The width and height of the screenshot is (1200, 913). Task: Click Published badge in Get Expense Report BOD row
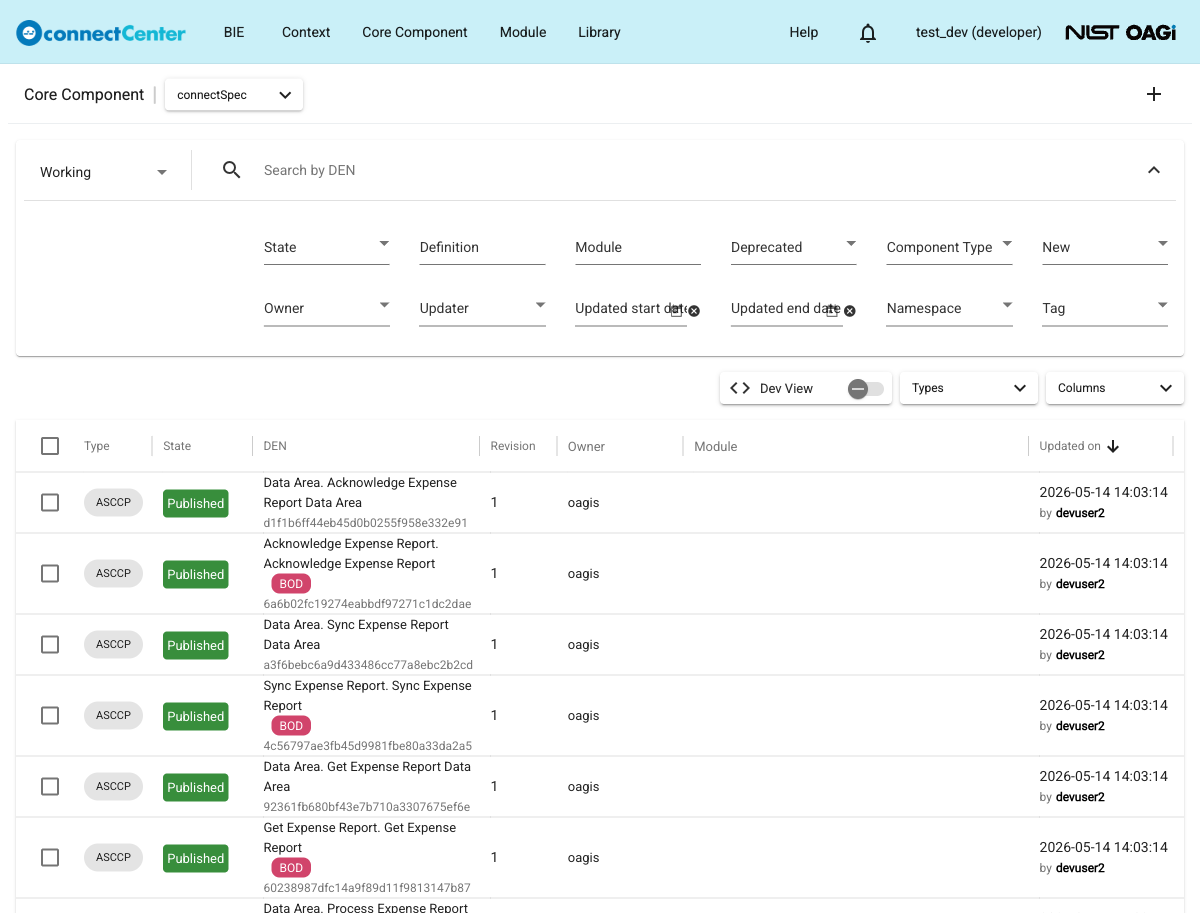point(196,858)
